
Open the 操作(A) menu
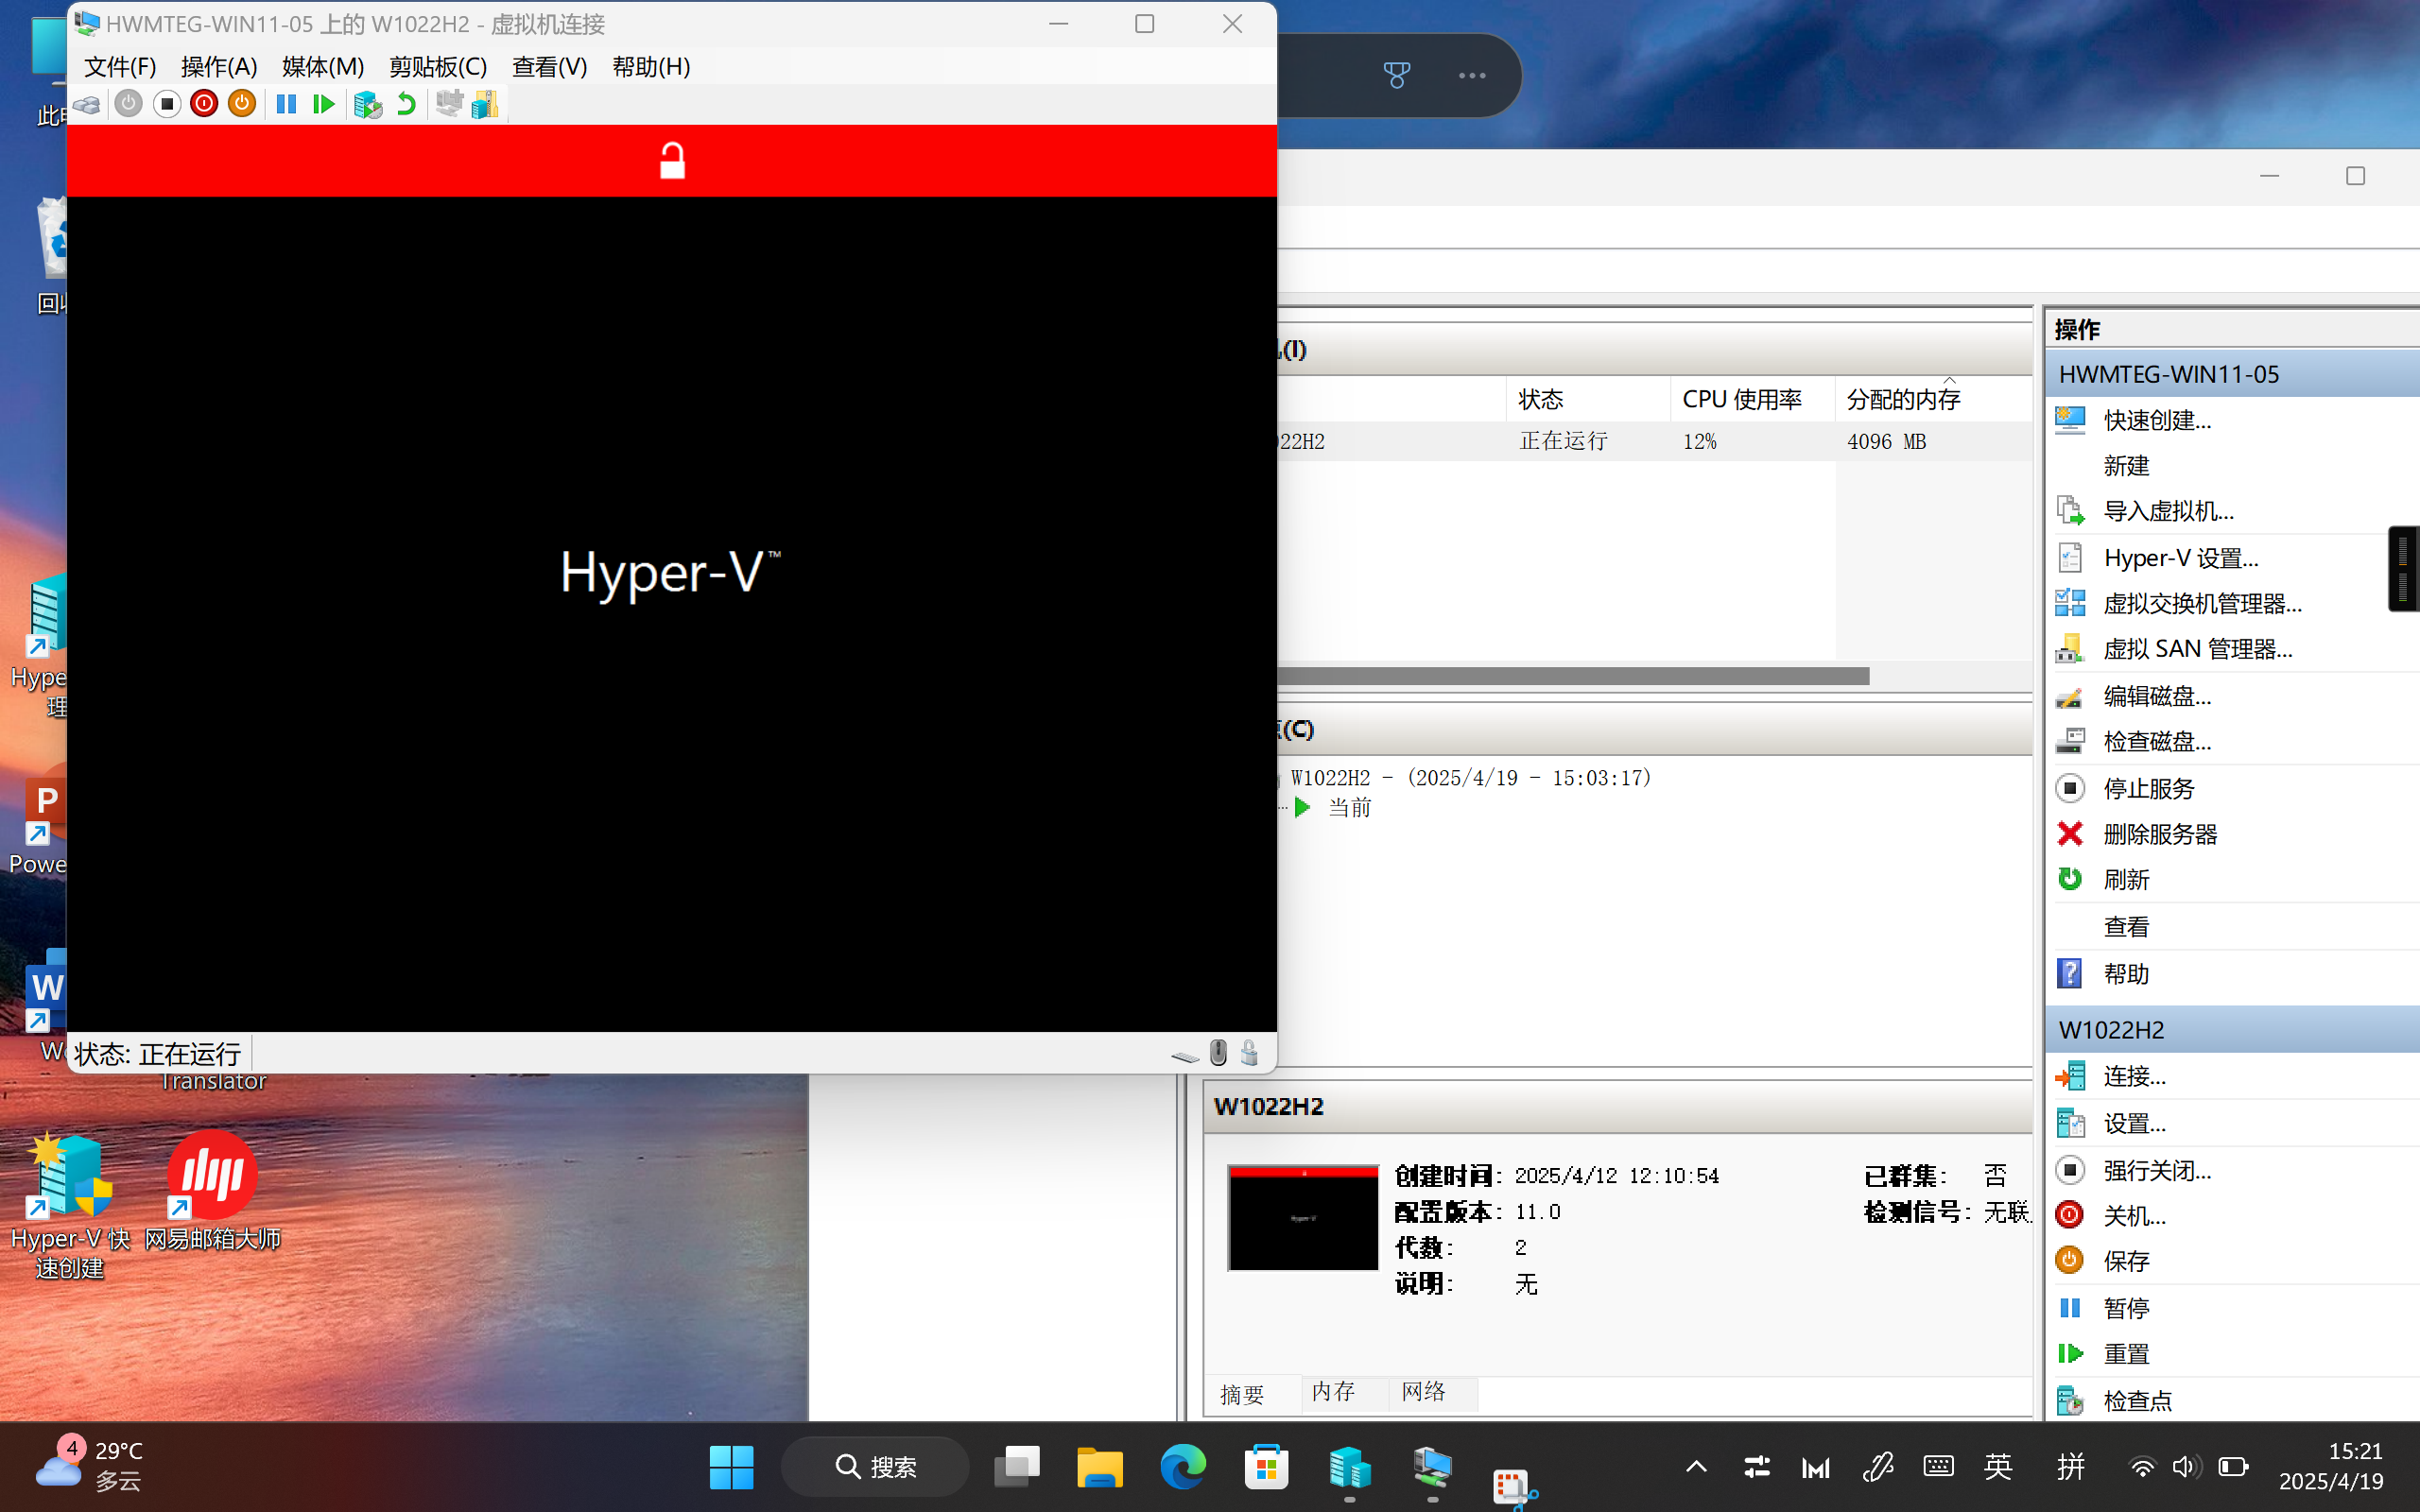(219, 67)
